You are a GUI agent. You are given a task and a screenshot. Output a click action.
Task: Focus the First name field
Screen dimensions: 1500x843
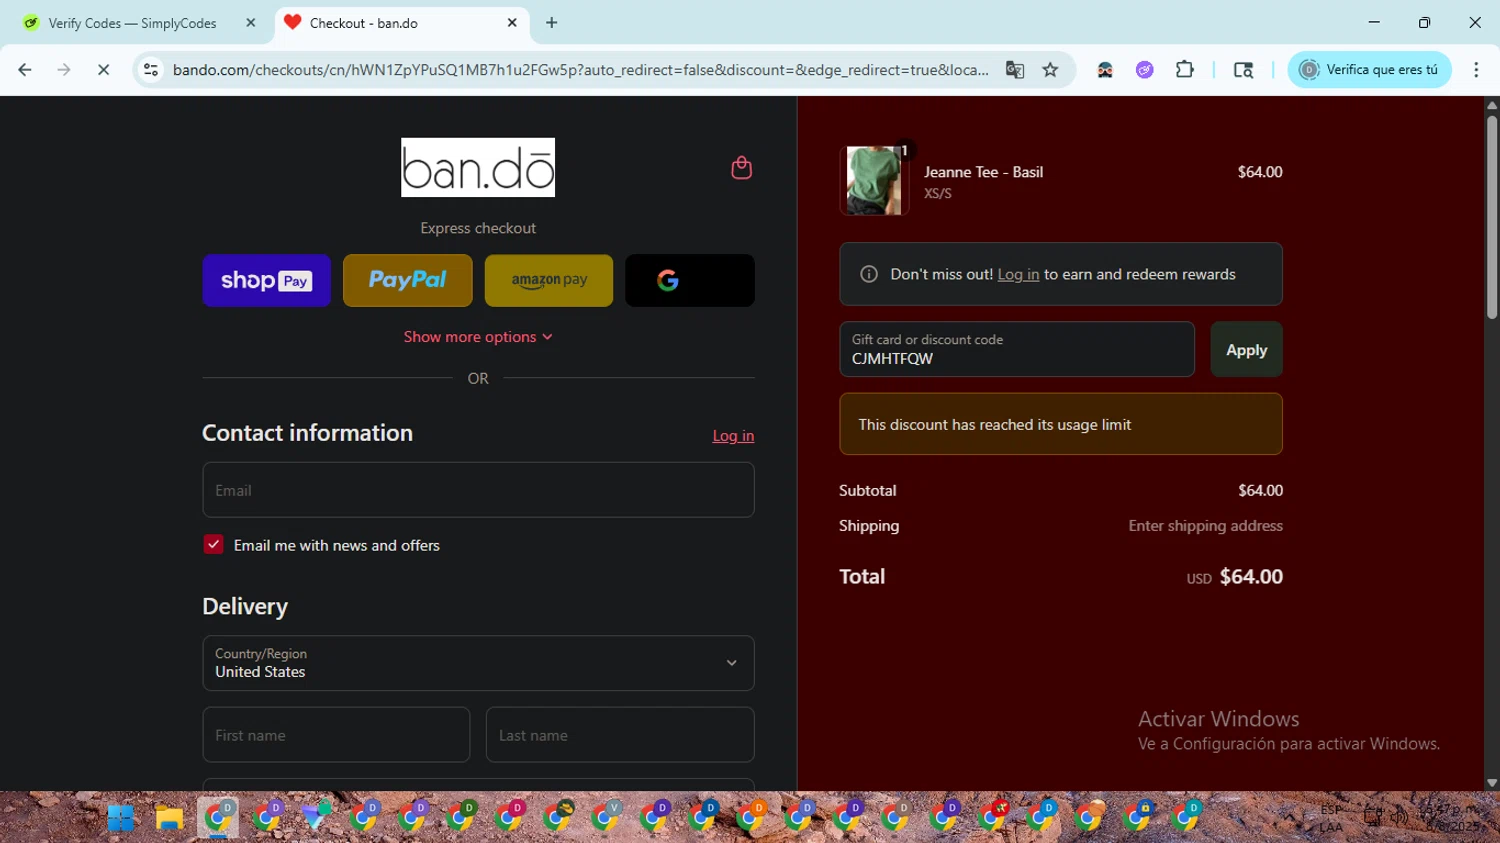coord(336,735)
